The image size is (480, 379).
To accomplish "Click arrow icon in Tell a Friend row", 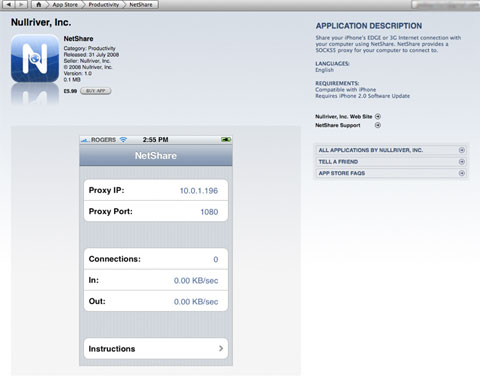I will pyautogui.click(x=462, y=162).
